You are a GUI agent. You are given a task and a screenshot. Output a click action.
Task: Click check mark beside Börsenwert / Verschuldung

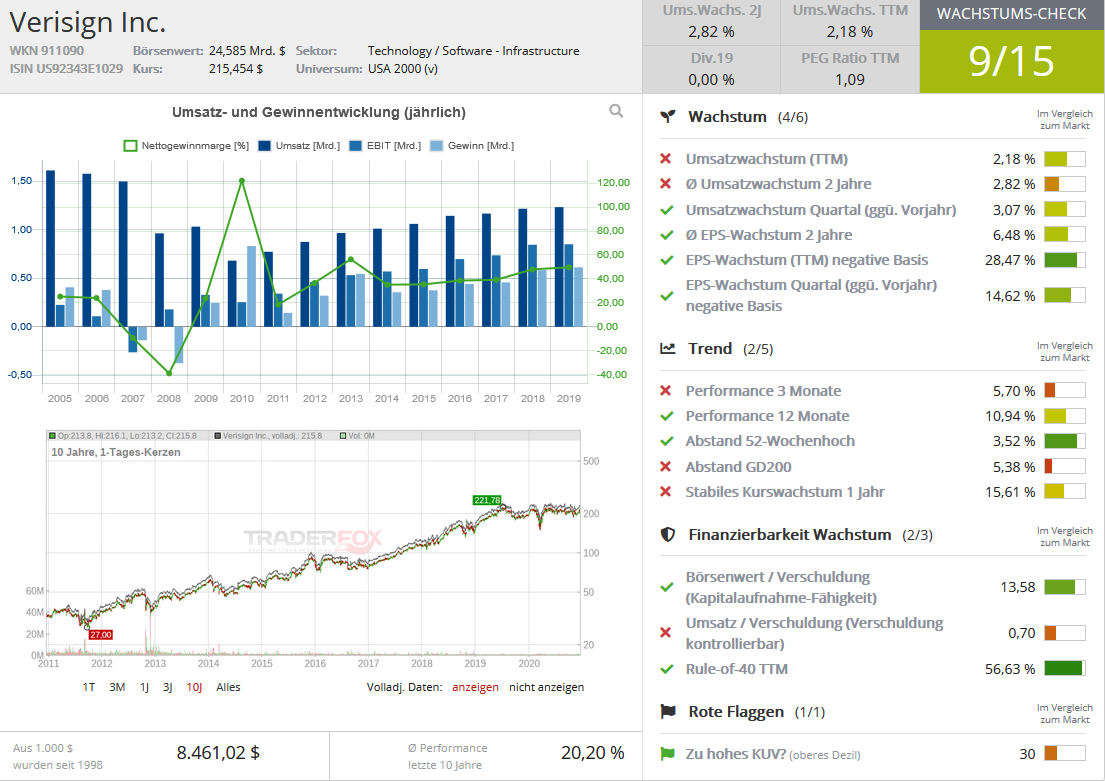(x=666, y=587)
